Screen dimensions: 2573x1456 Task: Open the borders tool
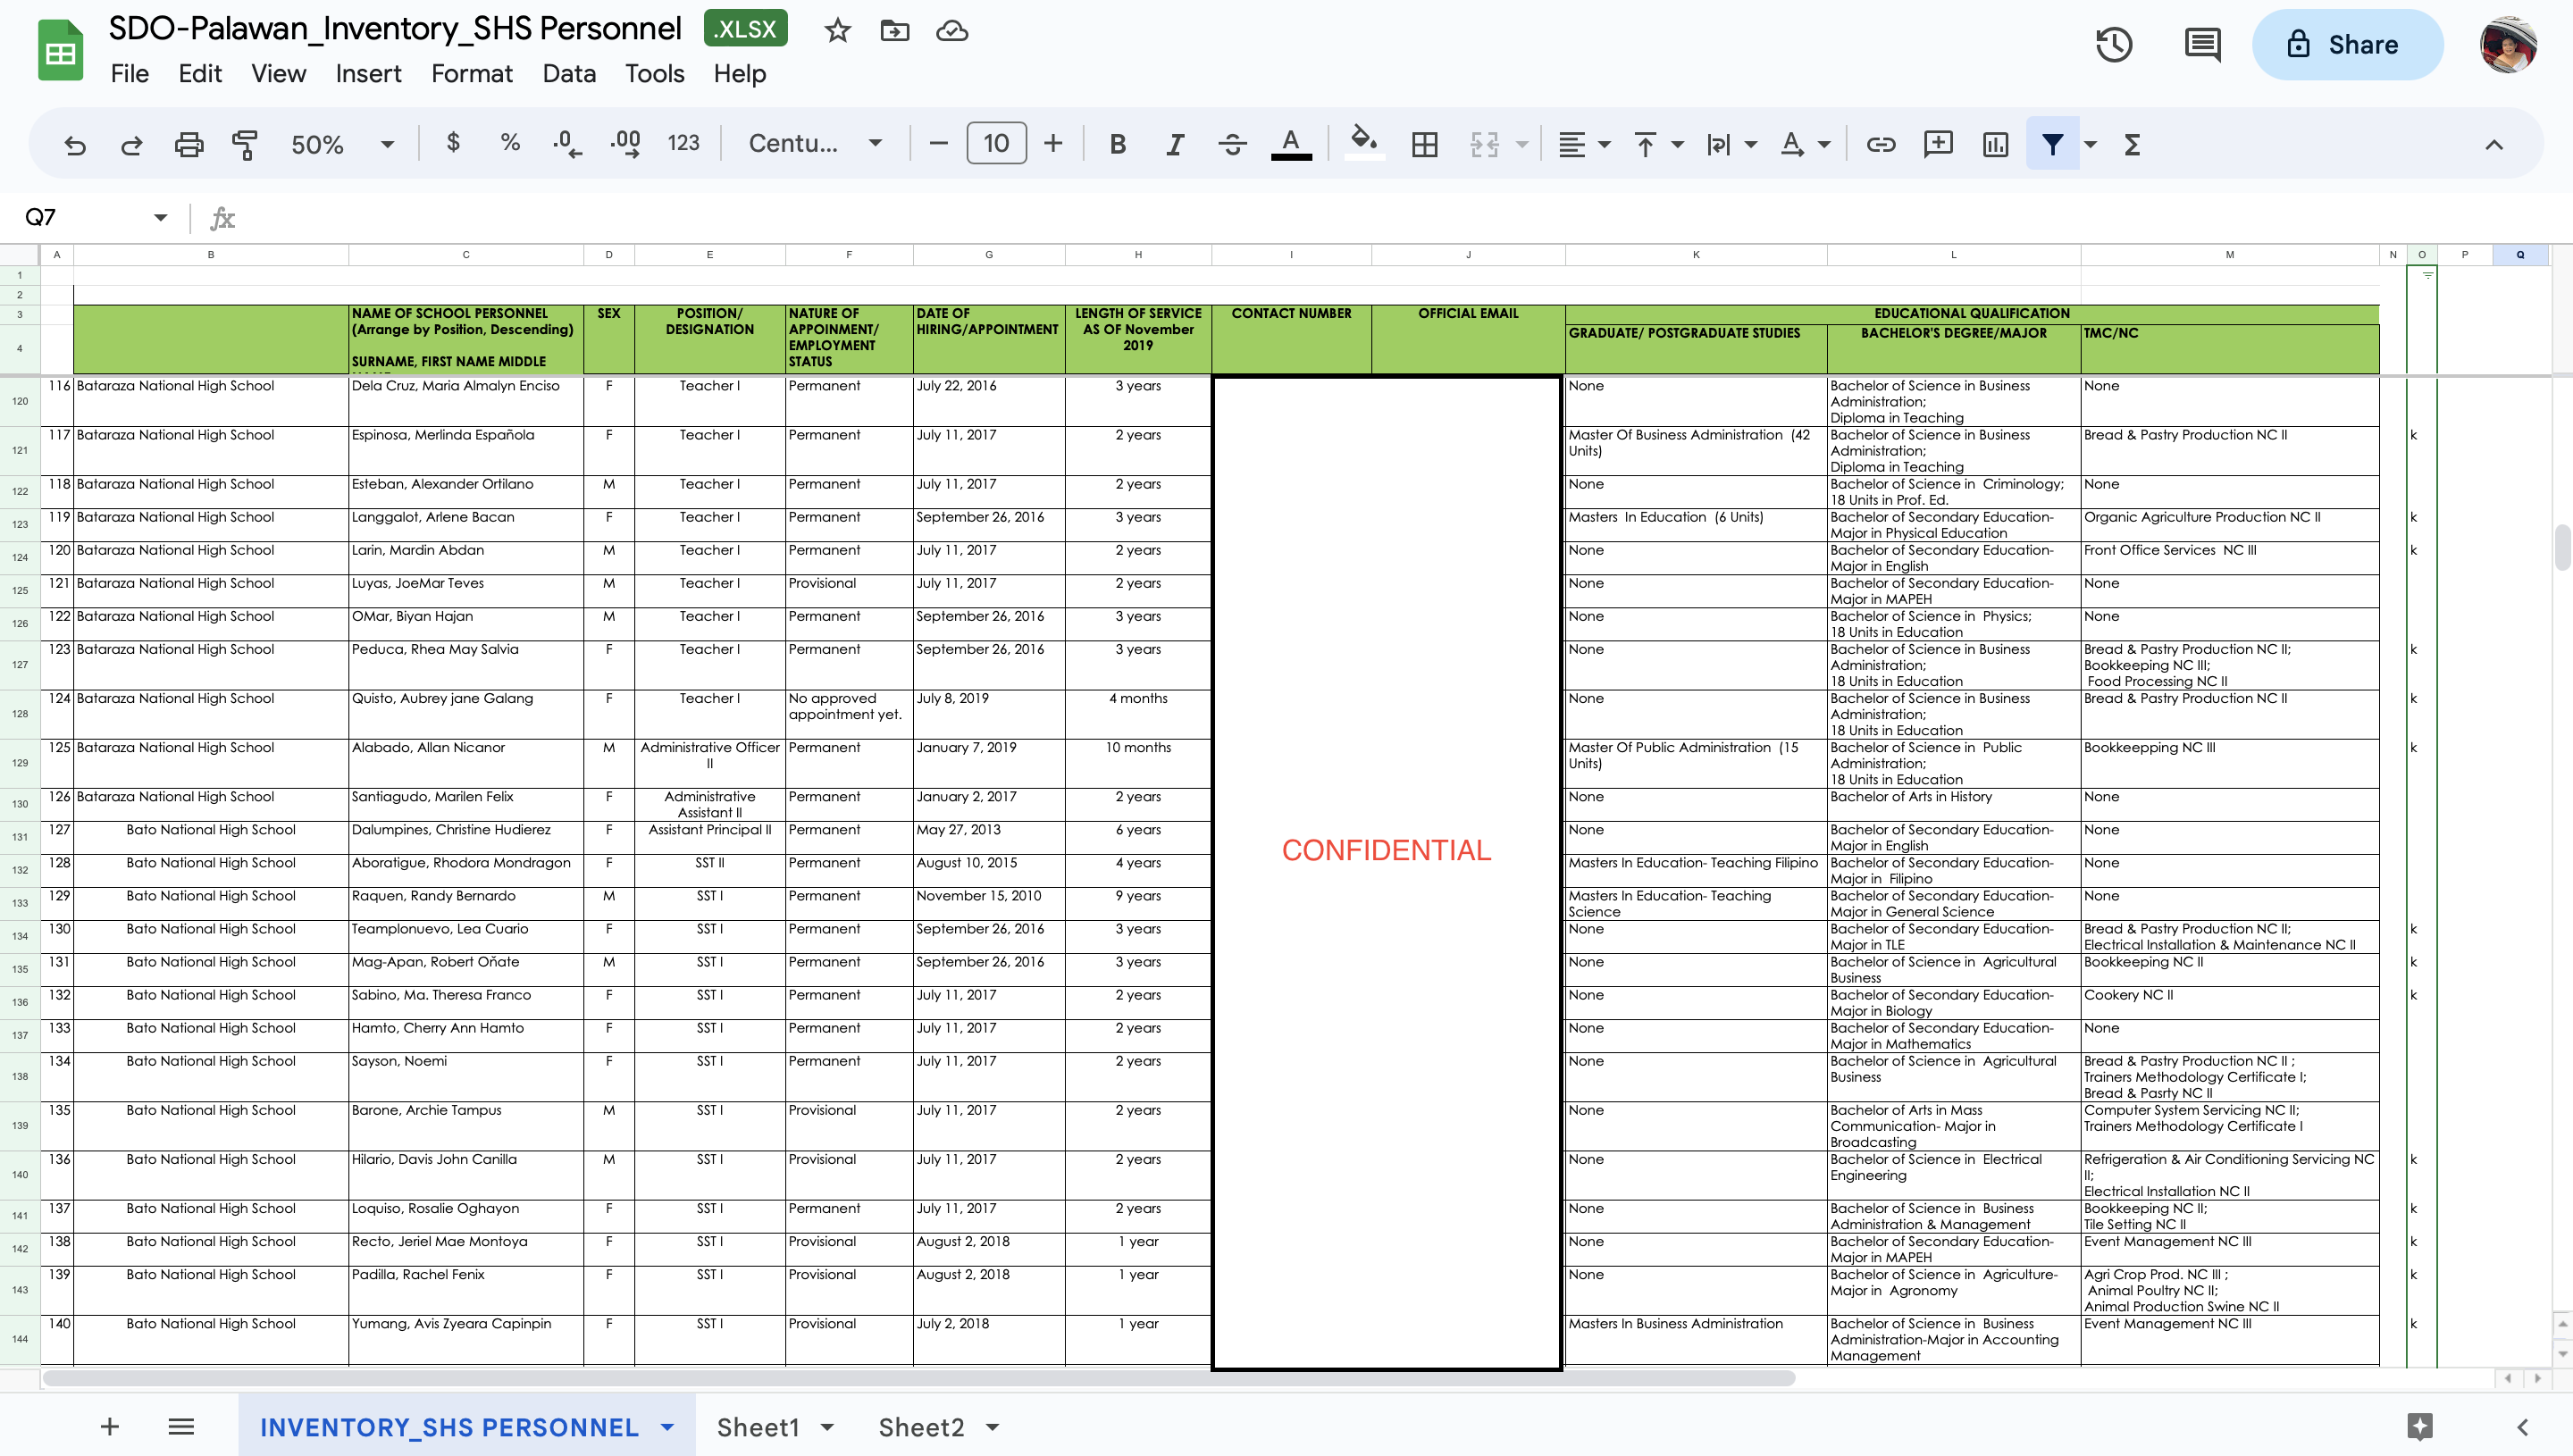1424,144
